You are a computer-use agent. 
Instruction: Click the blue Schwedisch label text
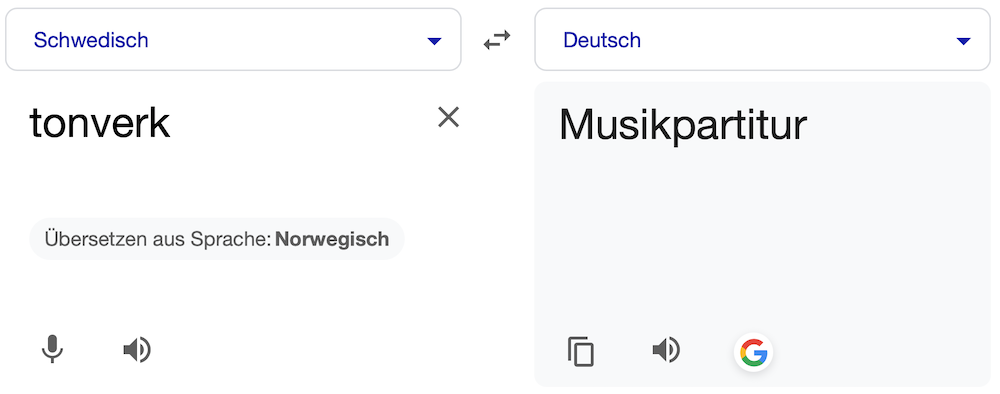point(91,40)
